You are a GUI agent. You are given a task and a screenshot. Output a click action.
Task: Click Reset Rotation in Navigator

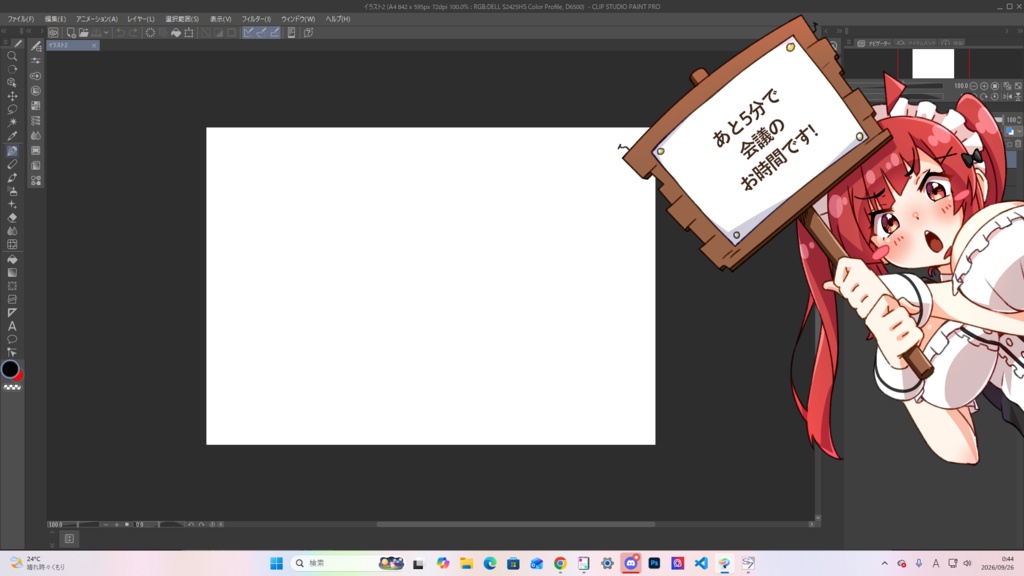tap(995, 97)
